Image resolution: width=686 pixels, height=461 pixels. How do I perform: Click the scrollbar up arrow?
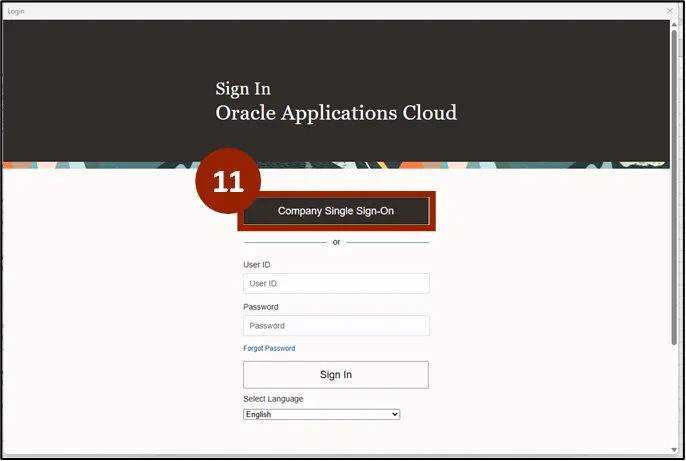pyautogui.click(x=674, y=24)
